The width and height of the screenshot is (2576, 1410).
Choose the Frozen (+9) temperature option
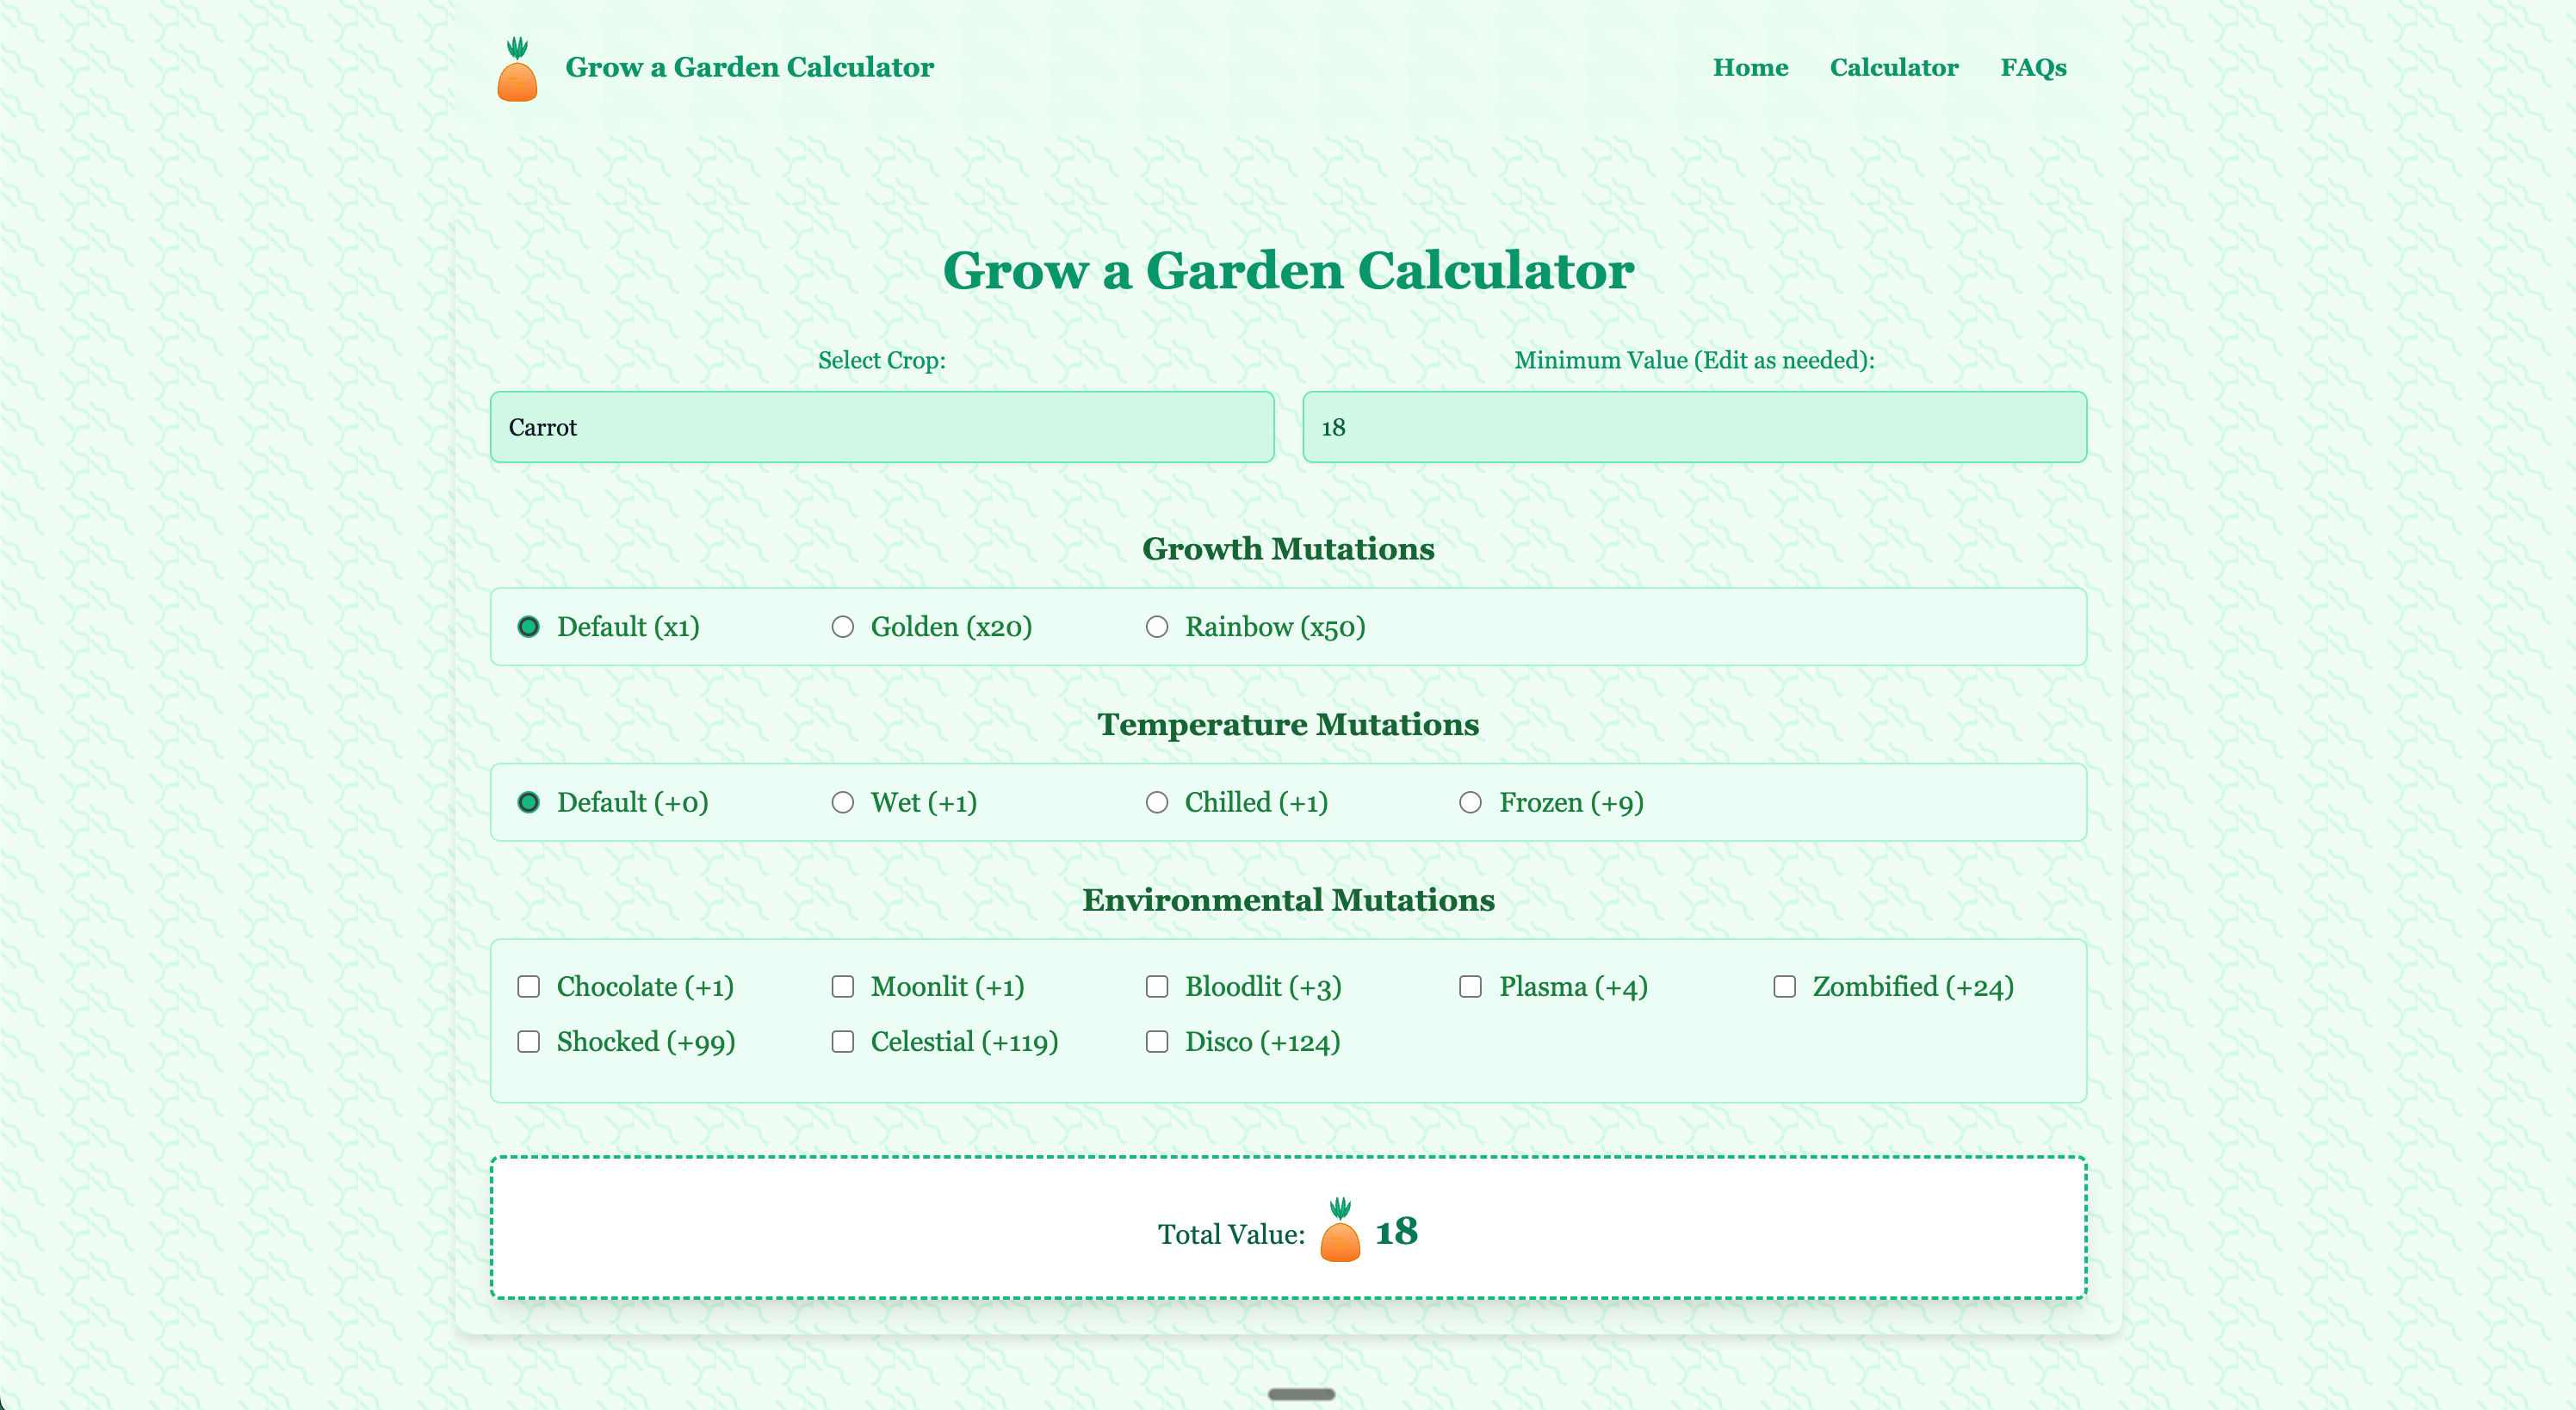click(1470, 802)
